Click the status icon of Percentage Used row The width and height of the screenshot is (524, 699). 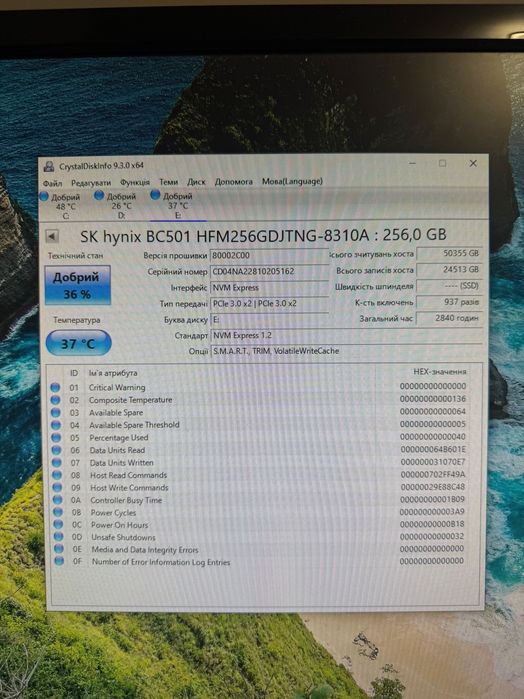click(56, 437)
